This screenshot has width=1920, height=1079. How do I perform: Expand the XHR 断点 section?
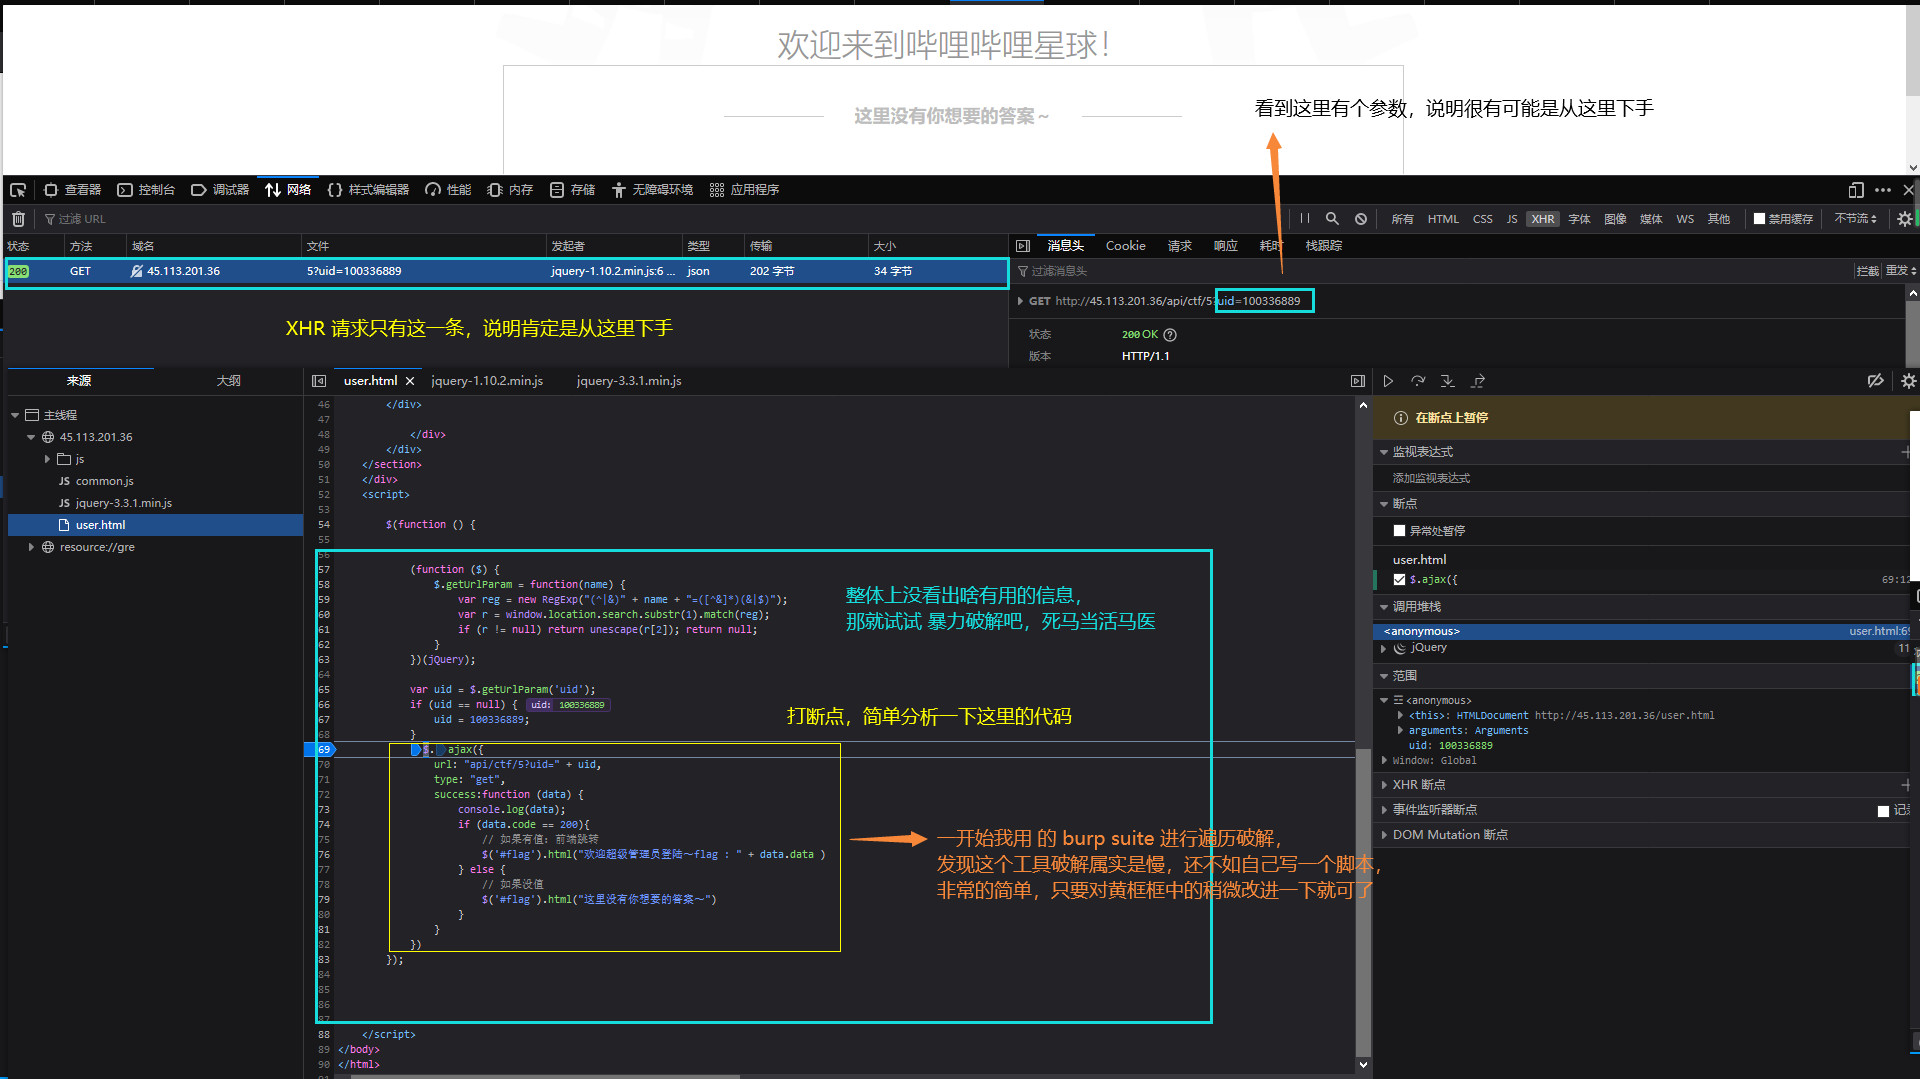click(x=1384, y=785)
